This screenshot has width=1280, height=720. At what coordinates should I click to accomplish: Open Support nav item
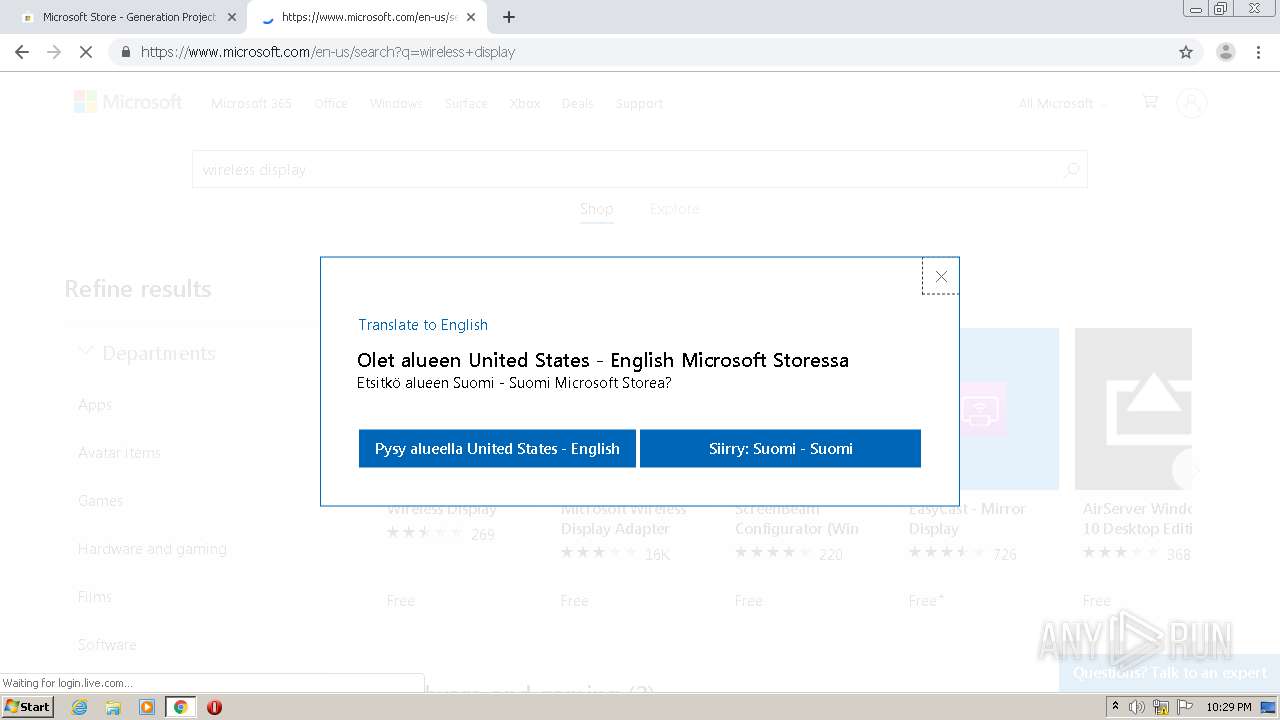pyautogui.click(x=639, y=103)
